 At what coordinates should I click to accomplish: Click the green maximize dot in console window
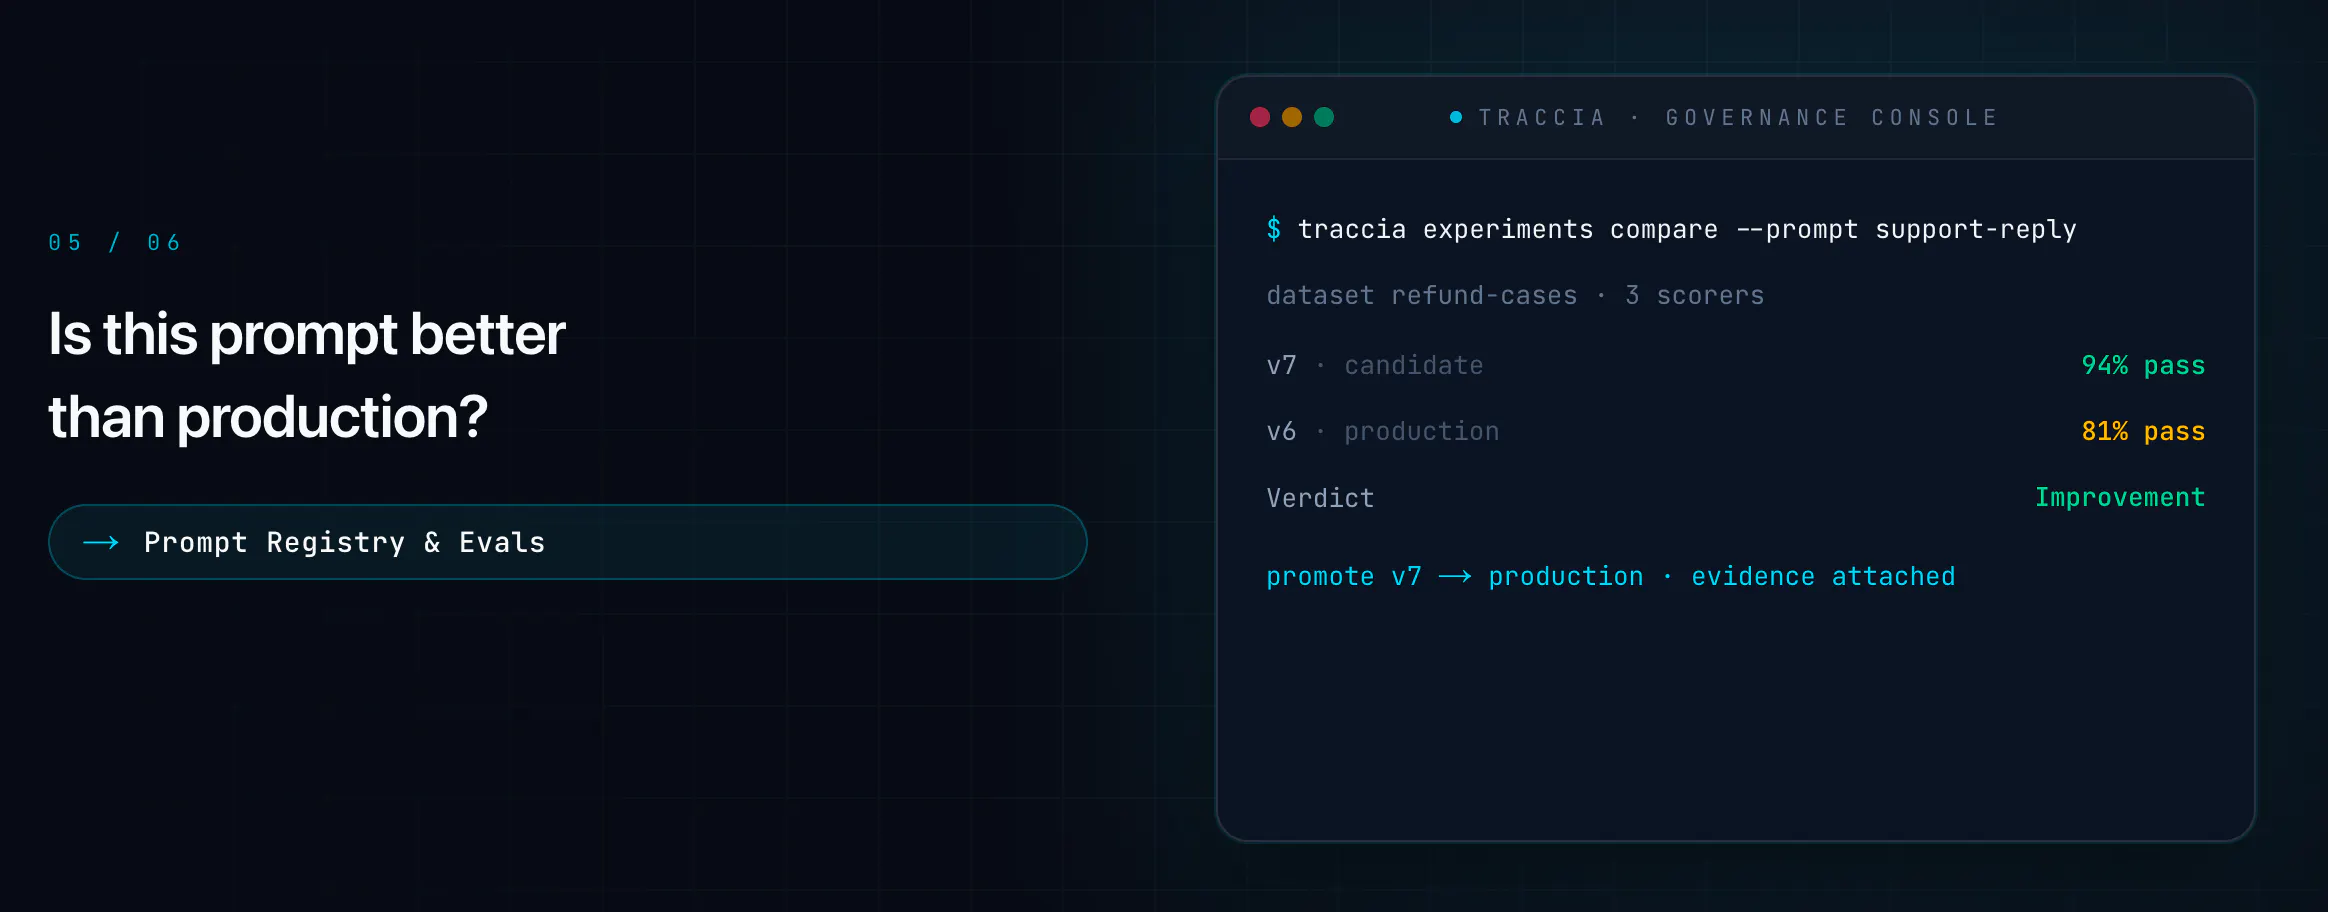(x=1324, y=117)
